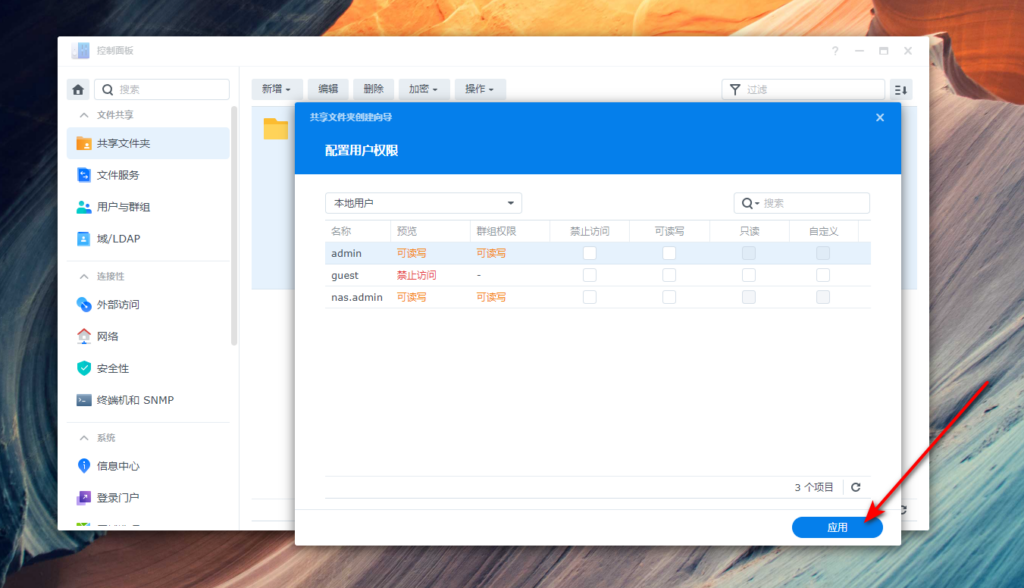Click the sidebar scrollbar
The height and width of the screenshot is (588, 1024).
coord(234,225)
